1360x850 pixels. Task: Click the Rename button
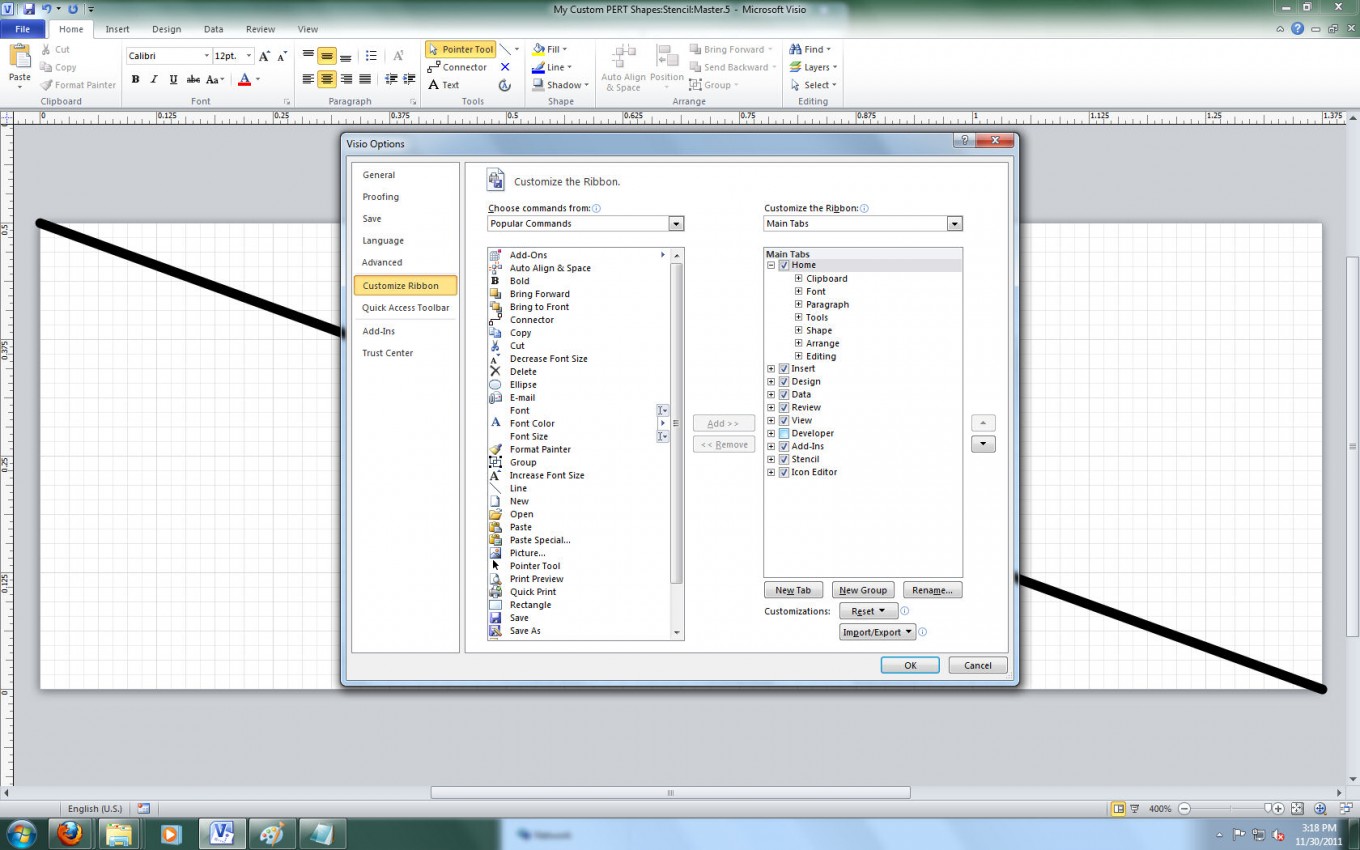[931, 589]
